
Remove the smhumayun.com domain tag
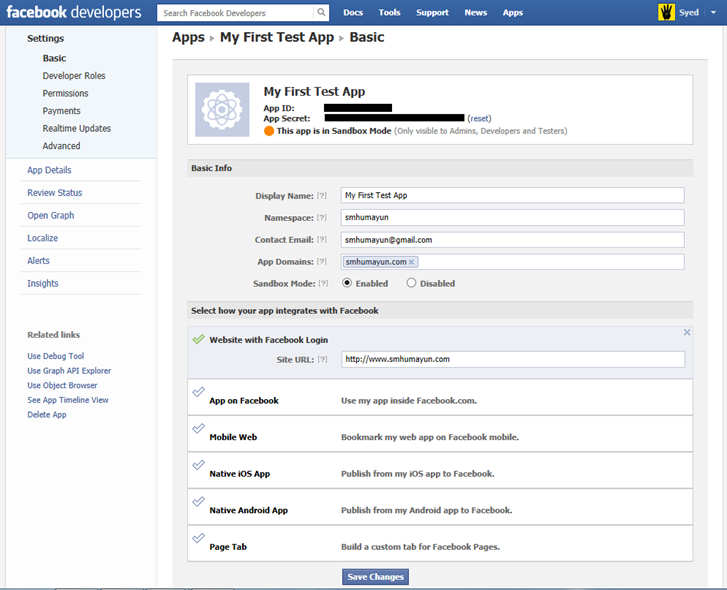pyautogui.click(x=411, y=262)
